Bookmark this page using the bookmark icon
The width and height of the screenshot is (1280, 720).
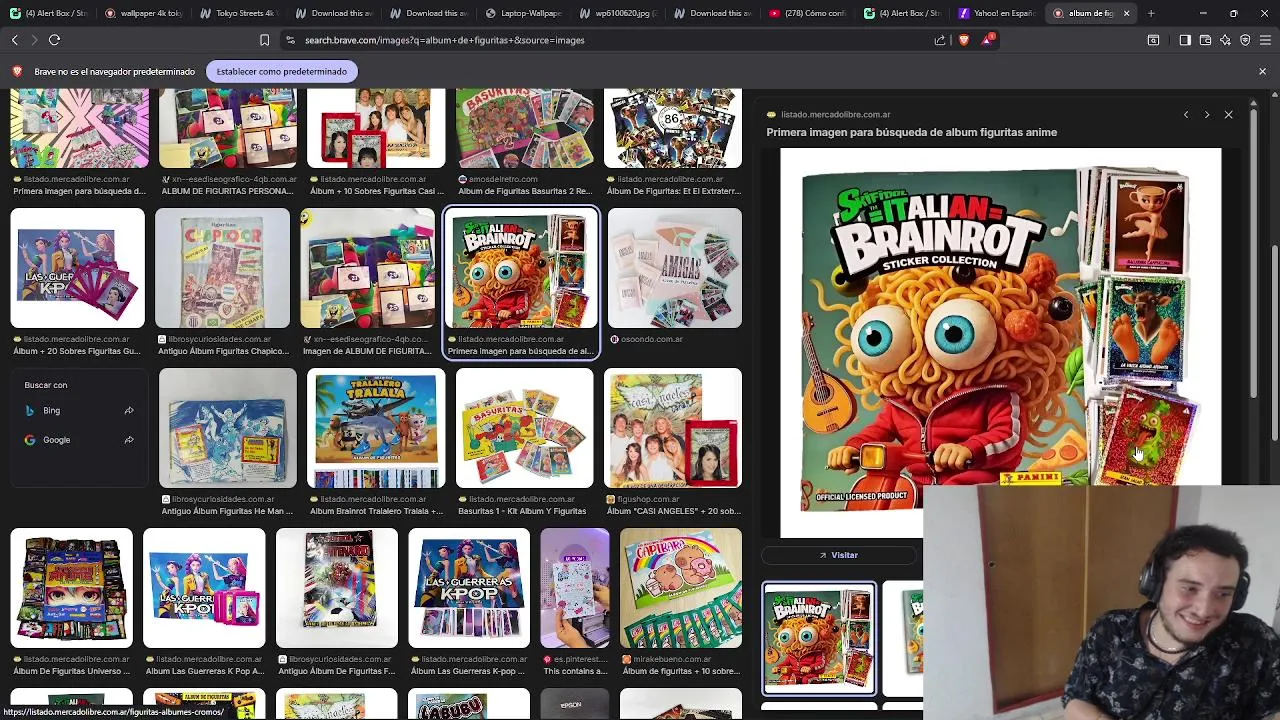click(264, 40)
